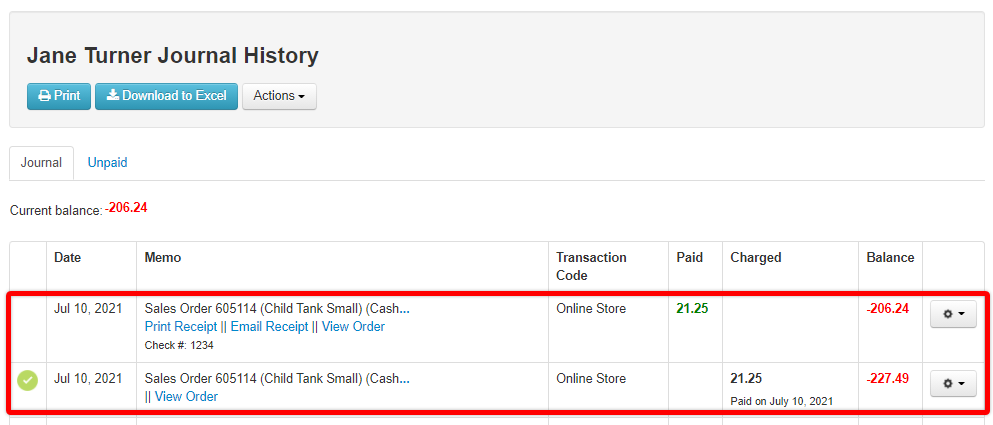Open gear menu for the -206.24 balance row
The width and height of the screenshot is (993, 425).
click(953, 314)
